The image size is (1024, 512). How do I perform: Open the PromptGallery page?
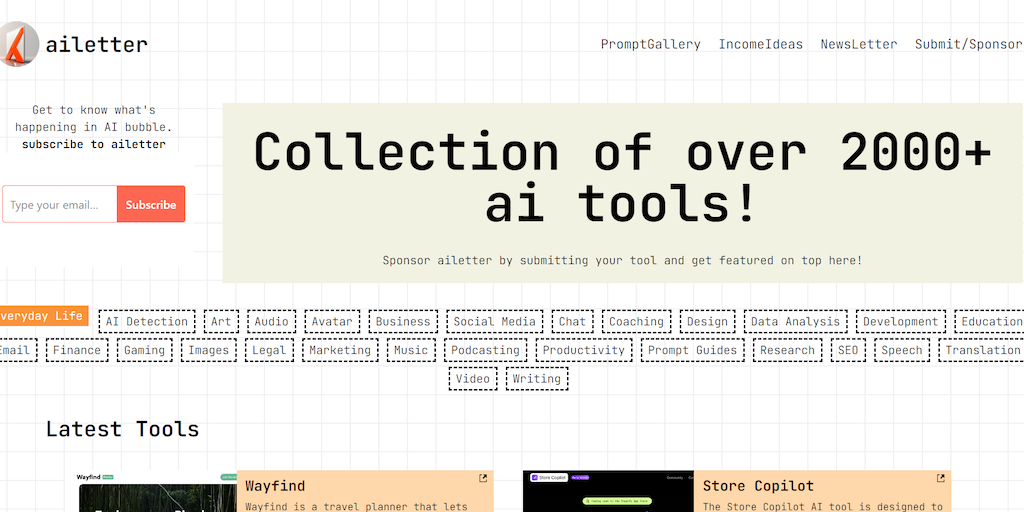point(650,44)
